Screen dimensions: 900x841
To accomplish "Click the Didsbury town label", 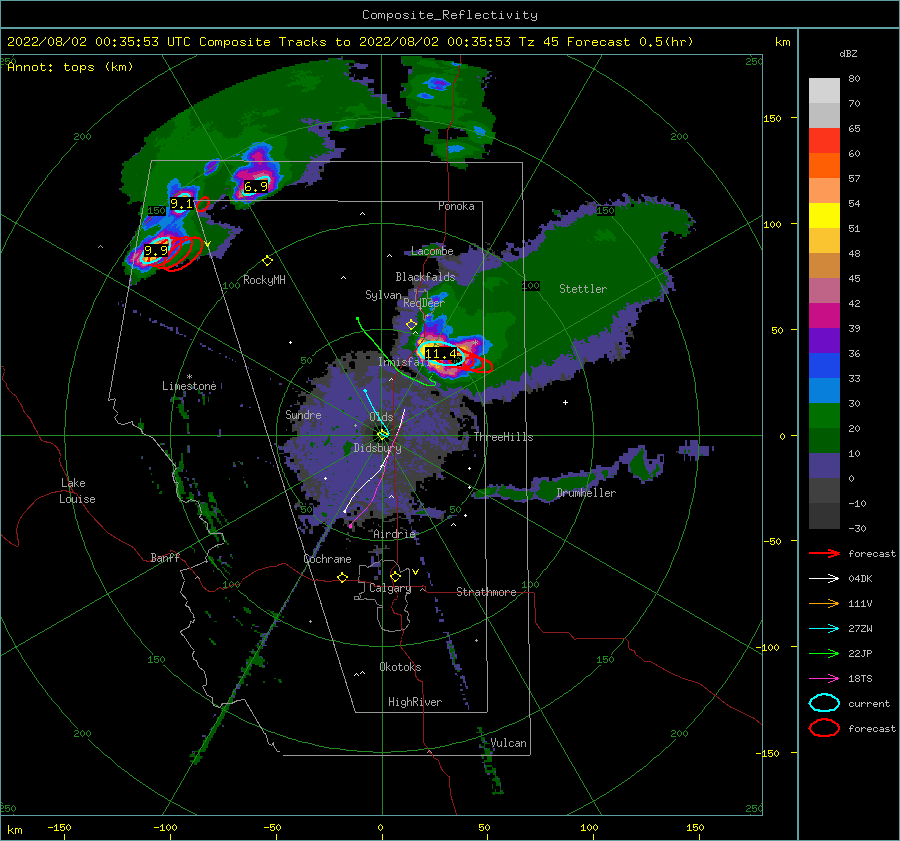I will [x=377, y=448].
